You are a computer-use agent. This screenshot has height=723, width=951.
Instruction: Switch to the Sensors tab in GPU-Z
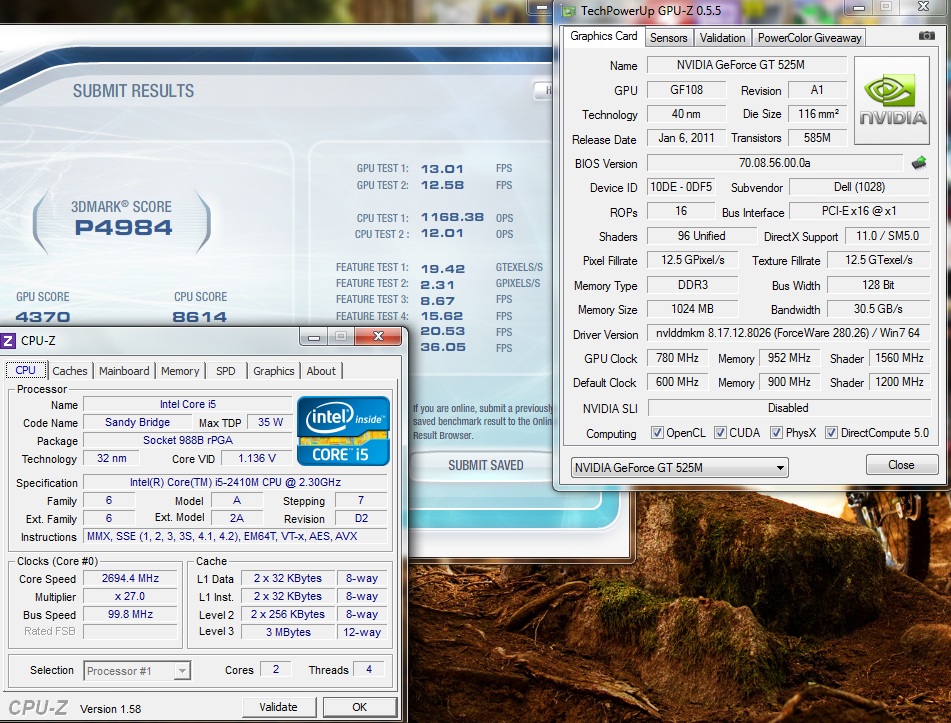668,38
